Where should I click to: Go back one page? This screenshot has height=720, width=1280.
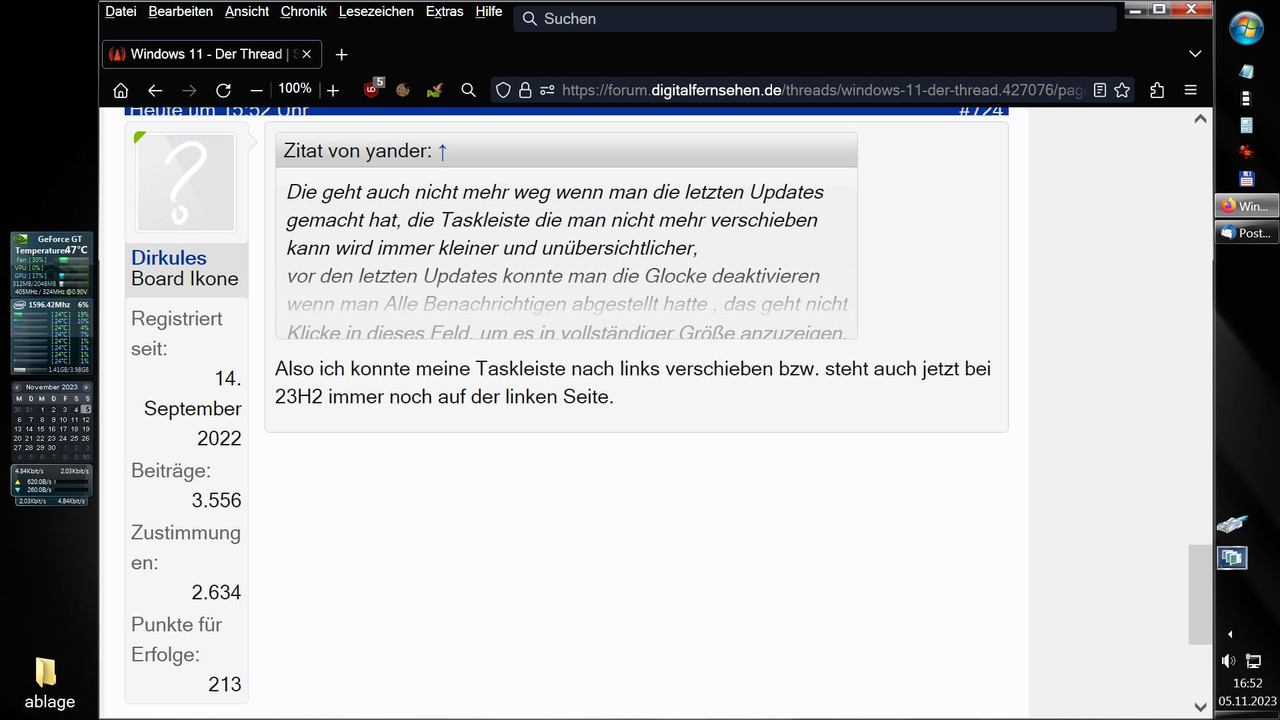[x=155, y=90]
